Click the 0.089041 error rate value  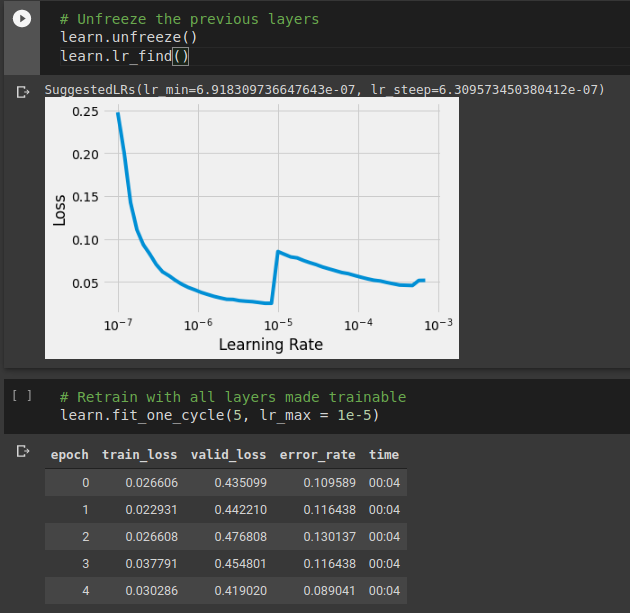point(329,590)
